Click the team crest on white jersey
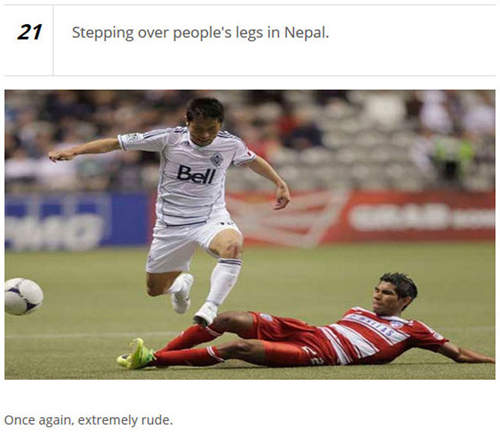The height and width of the screenshot is (446, 500). click(217, 159)
